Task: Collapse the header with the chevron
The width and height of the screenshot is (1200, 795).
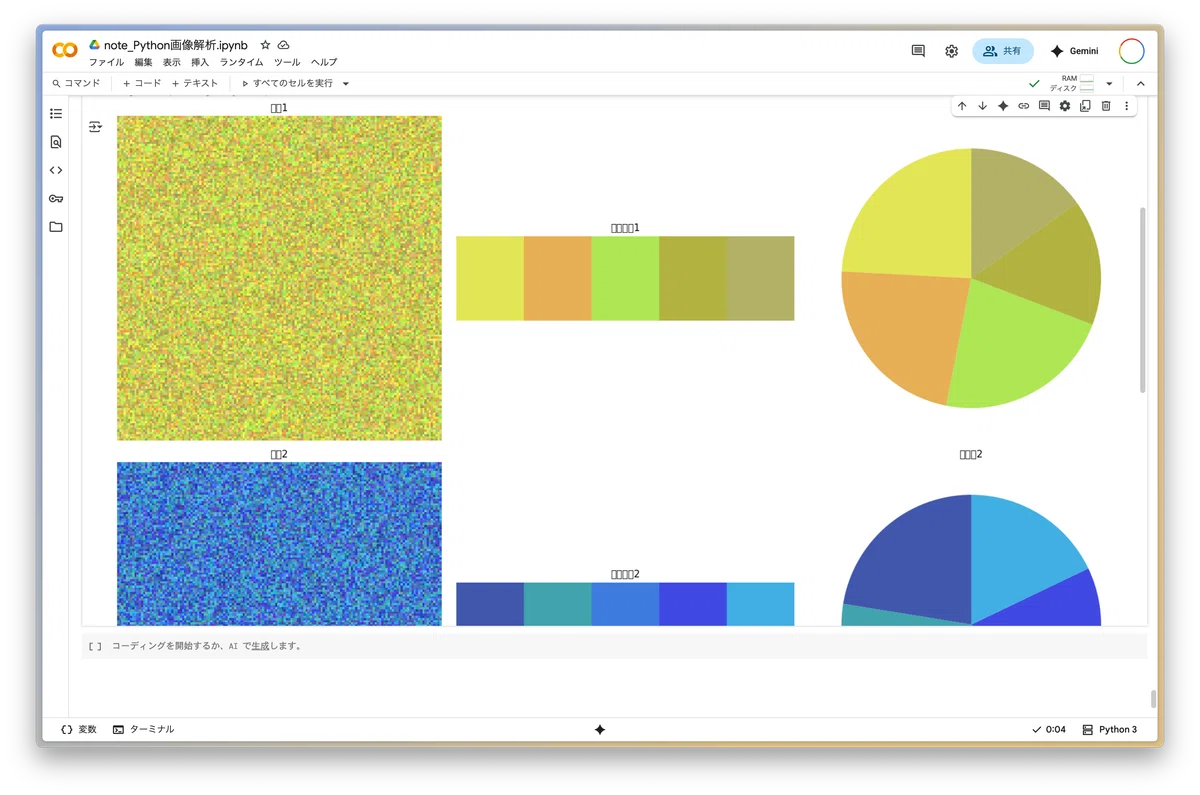Action: pos(1140,84)
